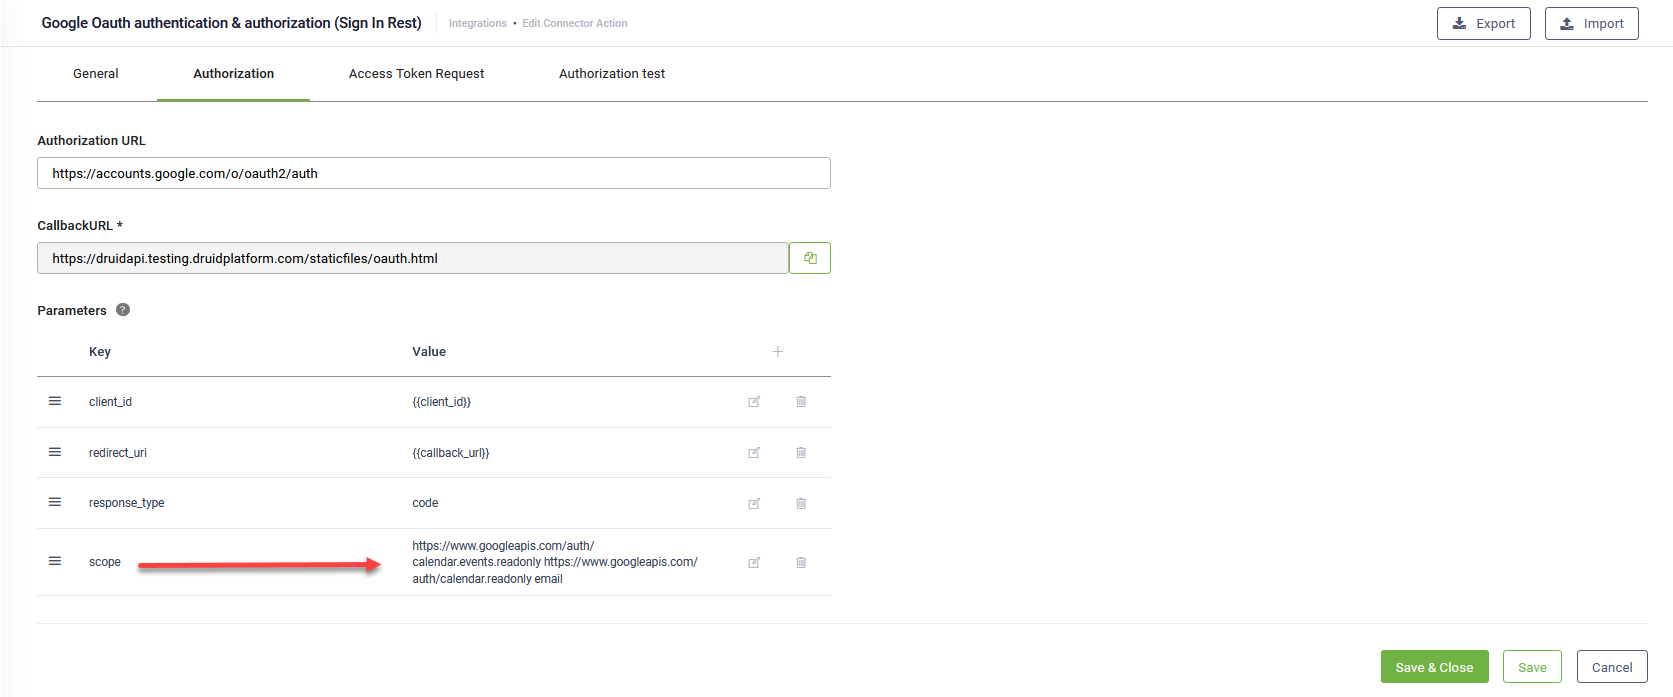This screenshot has height=697, width=1673.
Task: Grab the response_type row reorder handle
Action: coord(55,502)
